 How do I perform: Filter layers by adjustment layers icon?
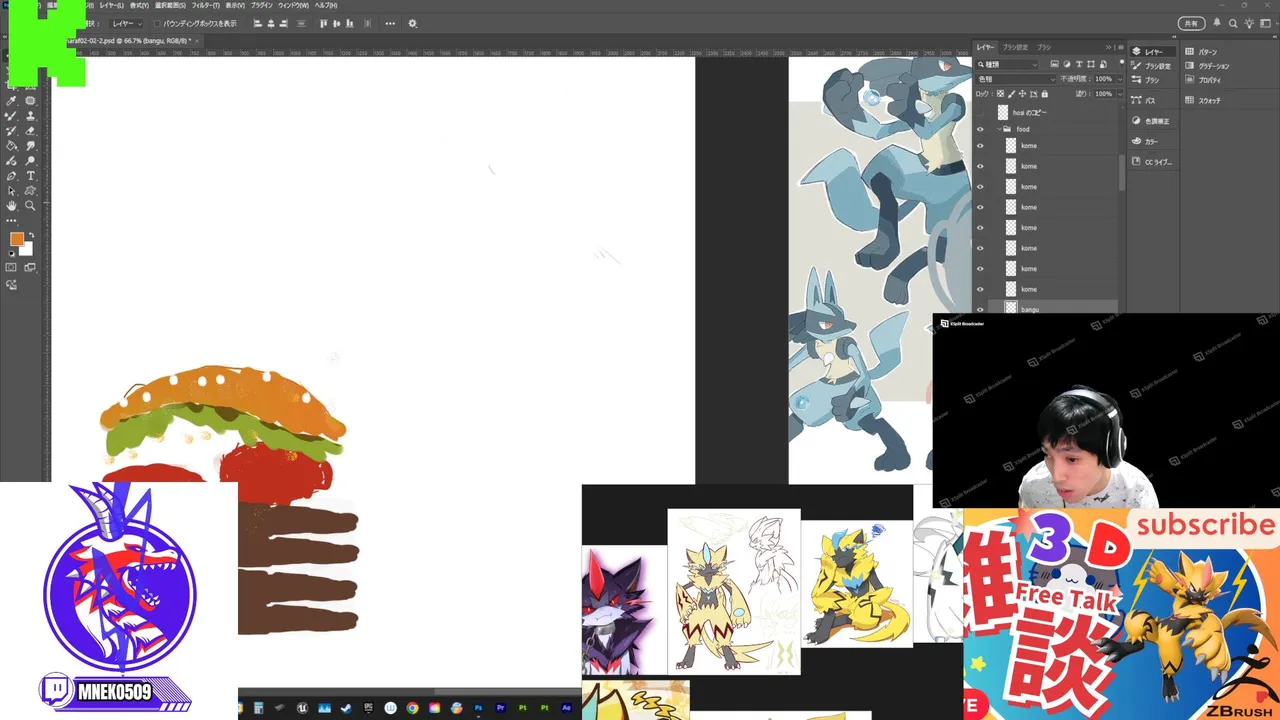tap(1067, 64)
